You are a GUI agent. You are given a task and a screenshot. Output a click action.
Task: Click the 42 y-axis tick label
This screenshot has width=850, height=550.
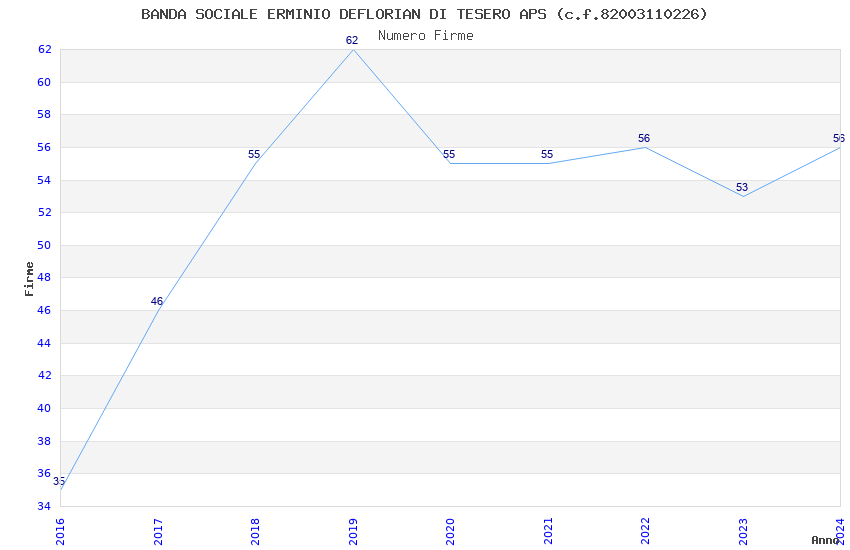[44, 376]
